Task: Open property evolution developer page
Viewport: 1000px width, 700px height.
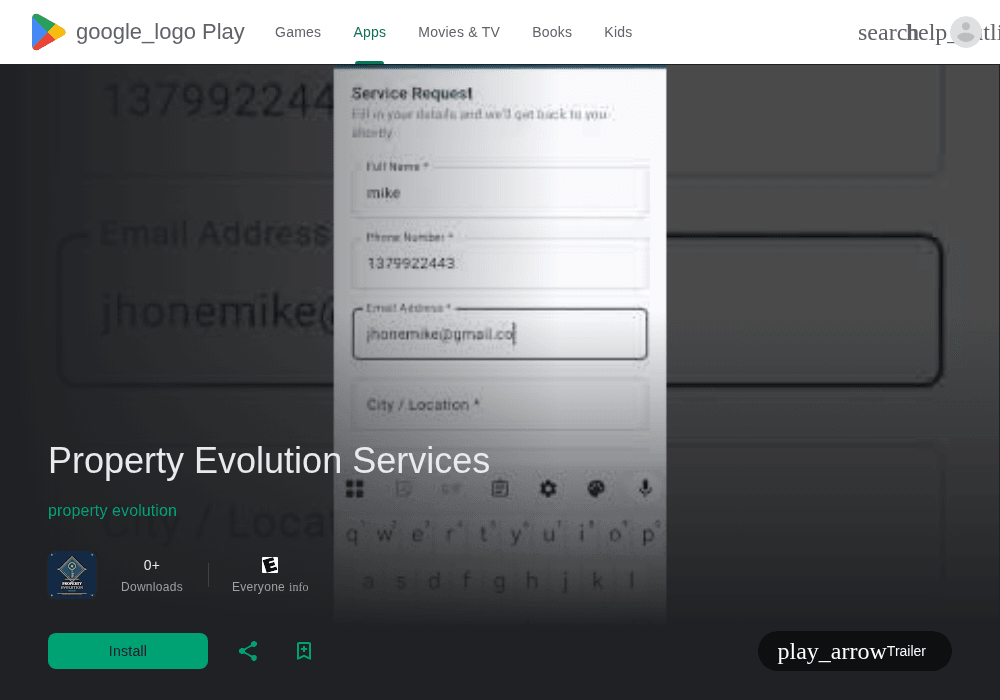Action: pos(112,511)
